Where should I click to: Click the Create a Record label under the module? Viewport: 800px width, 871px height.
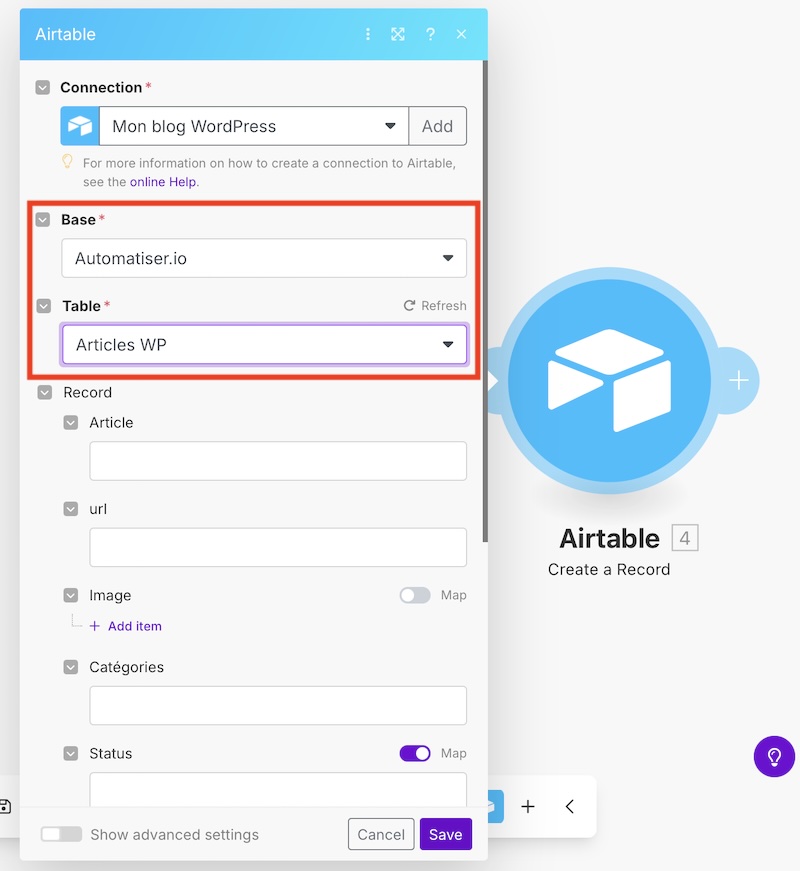tap(609, 569)
